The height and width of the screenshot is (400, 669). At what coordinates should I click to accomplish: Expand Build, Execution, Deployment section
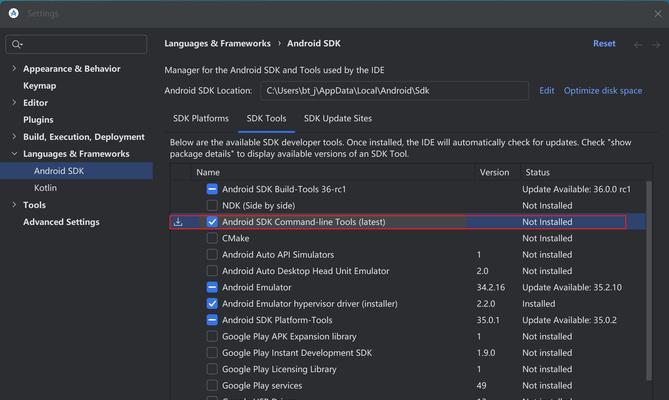(x=14, y=136)
